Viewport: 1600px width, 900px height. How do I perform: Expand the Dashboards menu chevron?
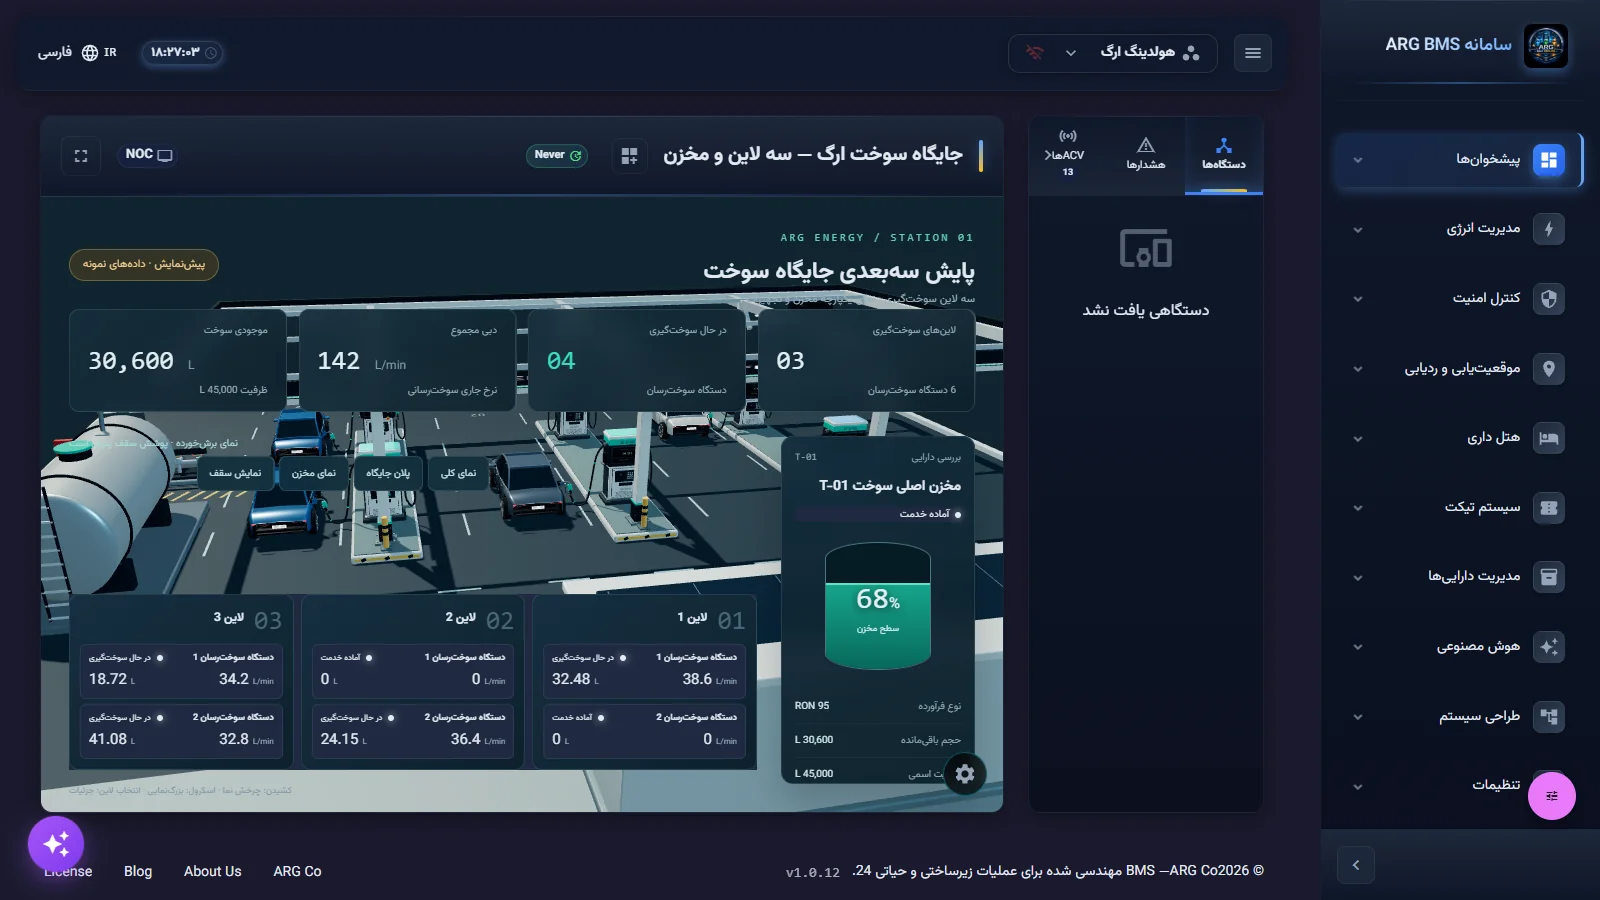1358,160
